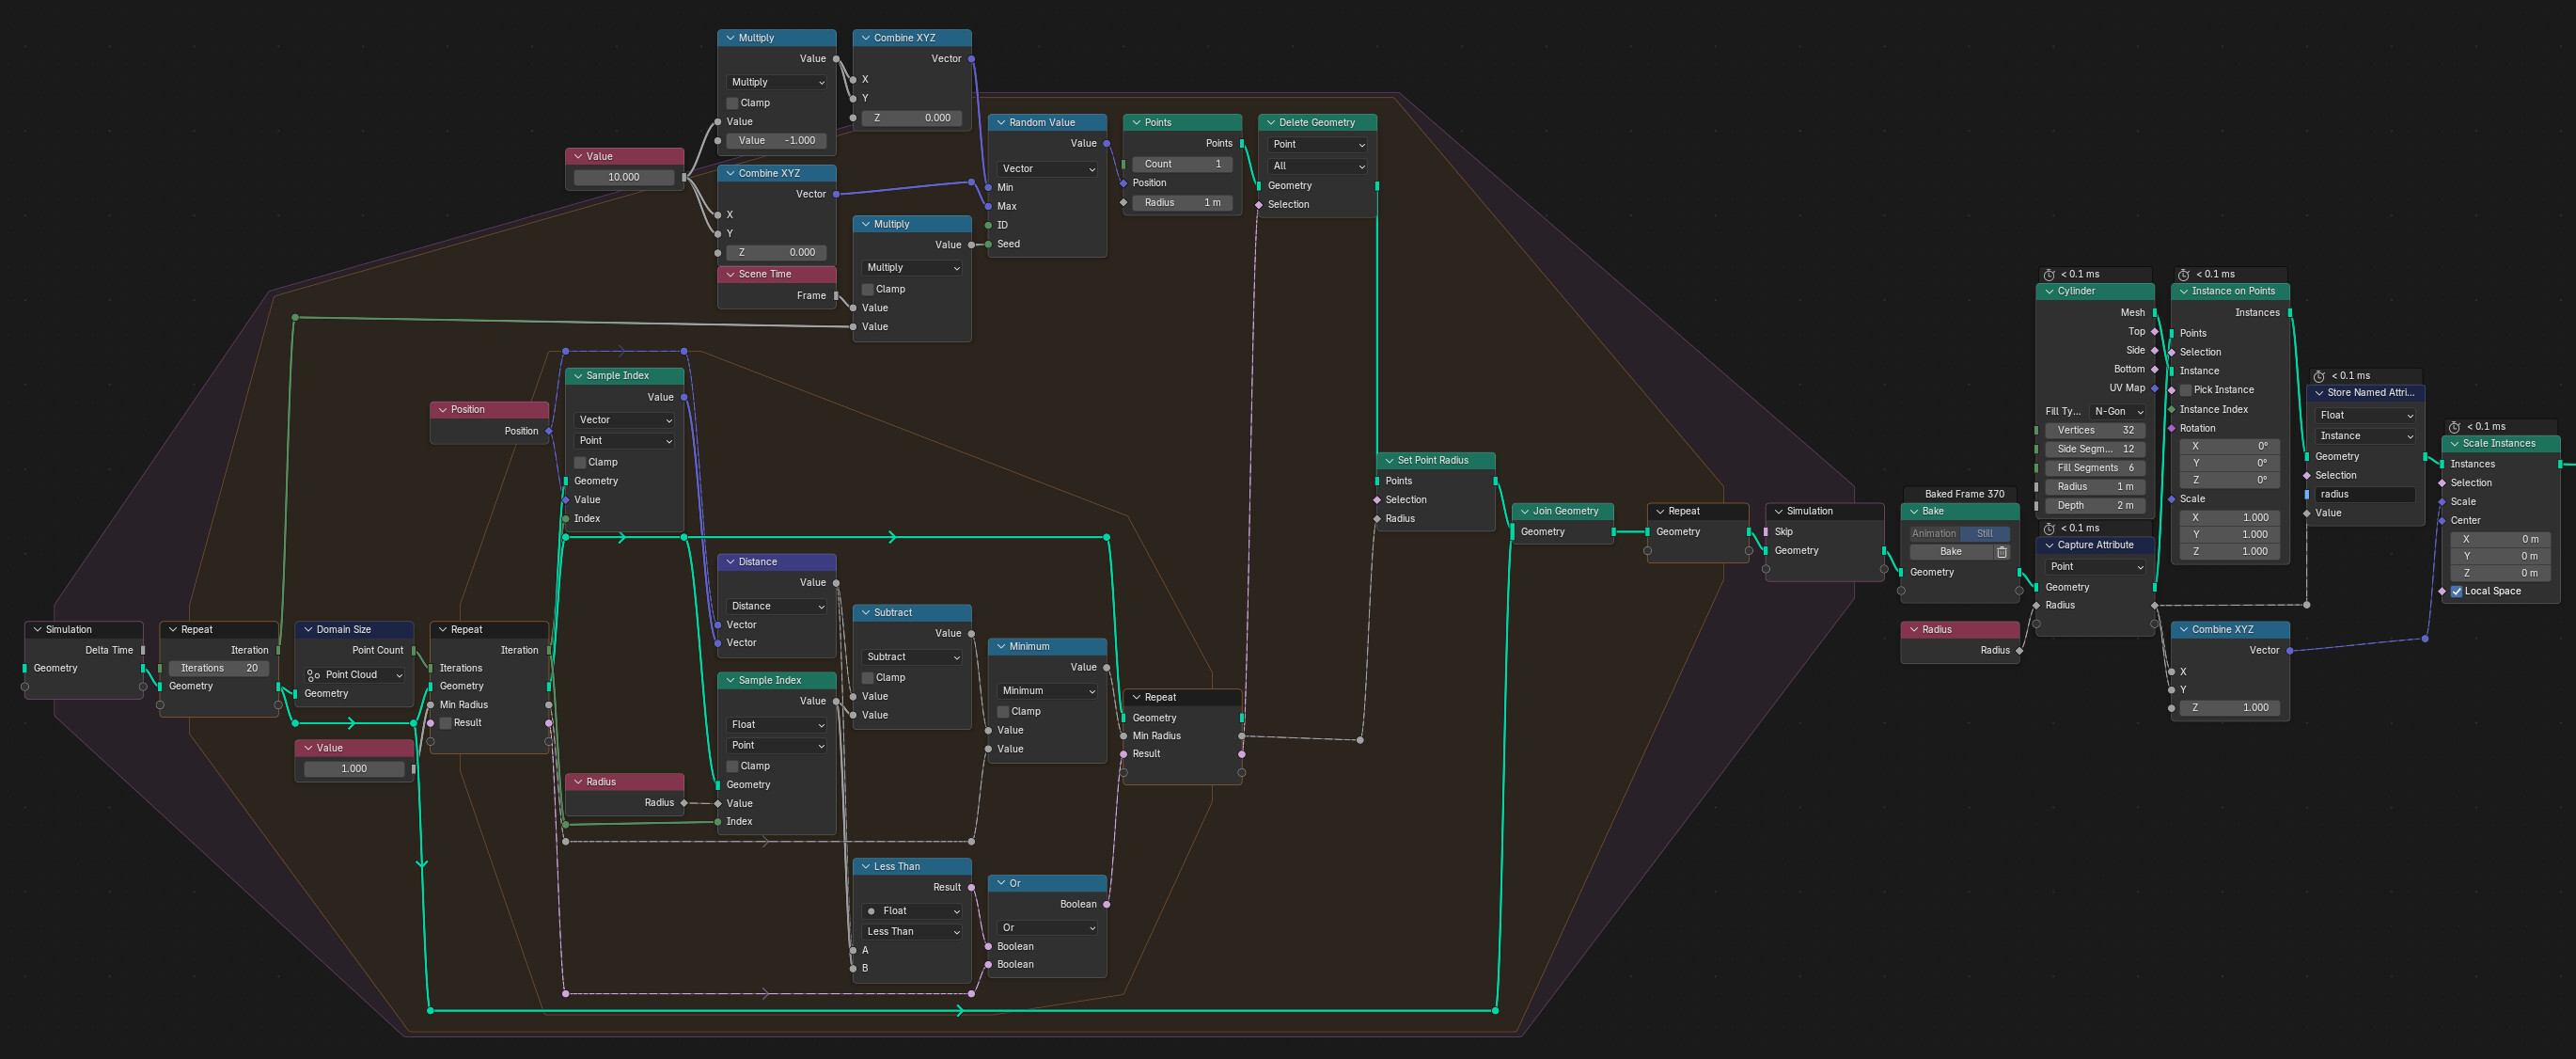This screenshot has height=1059, width=2576.
Task: Click the clock icon above Store Named Attribute
Action: pyautogui.click(x=2319, y=376)
